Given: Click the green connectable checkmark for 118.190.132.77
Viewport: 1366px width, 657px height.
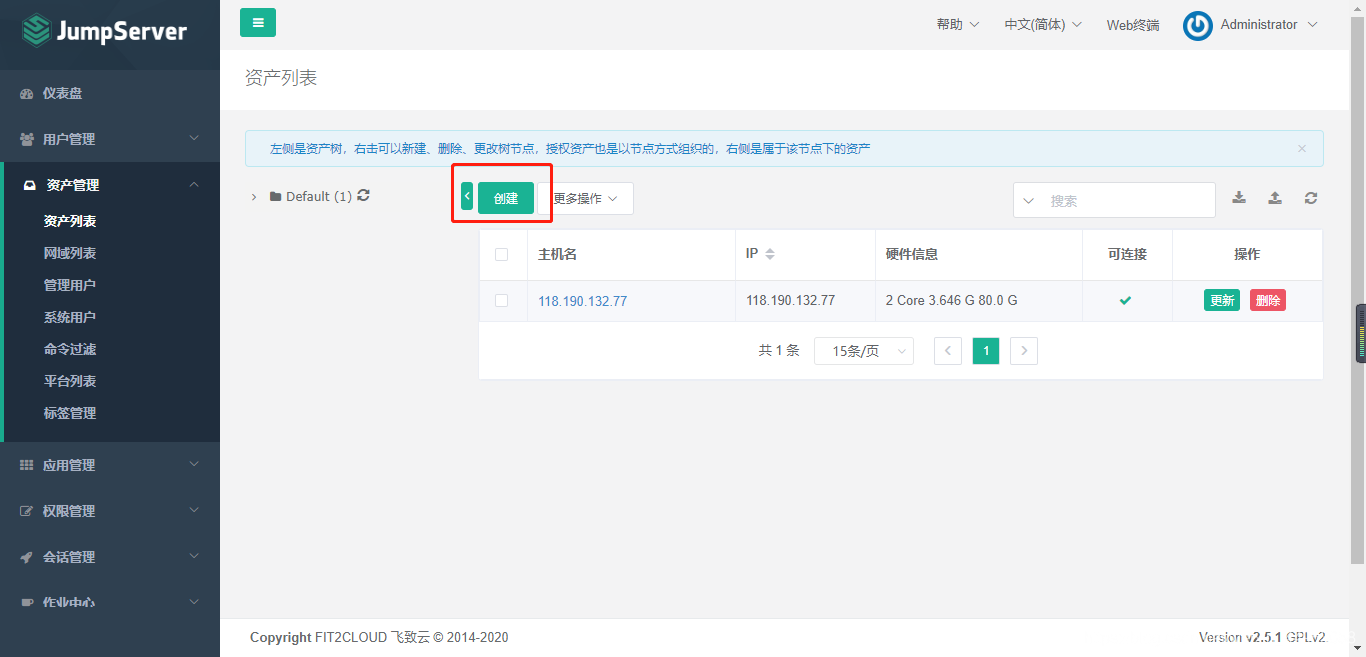Looking at the screenshot, I should click(x=1126, y=300).
